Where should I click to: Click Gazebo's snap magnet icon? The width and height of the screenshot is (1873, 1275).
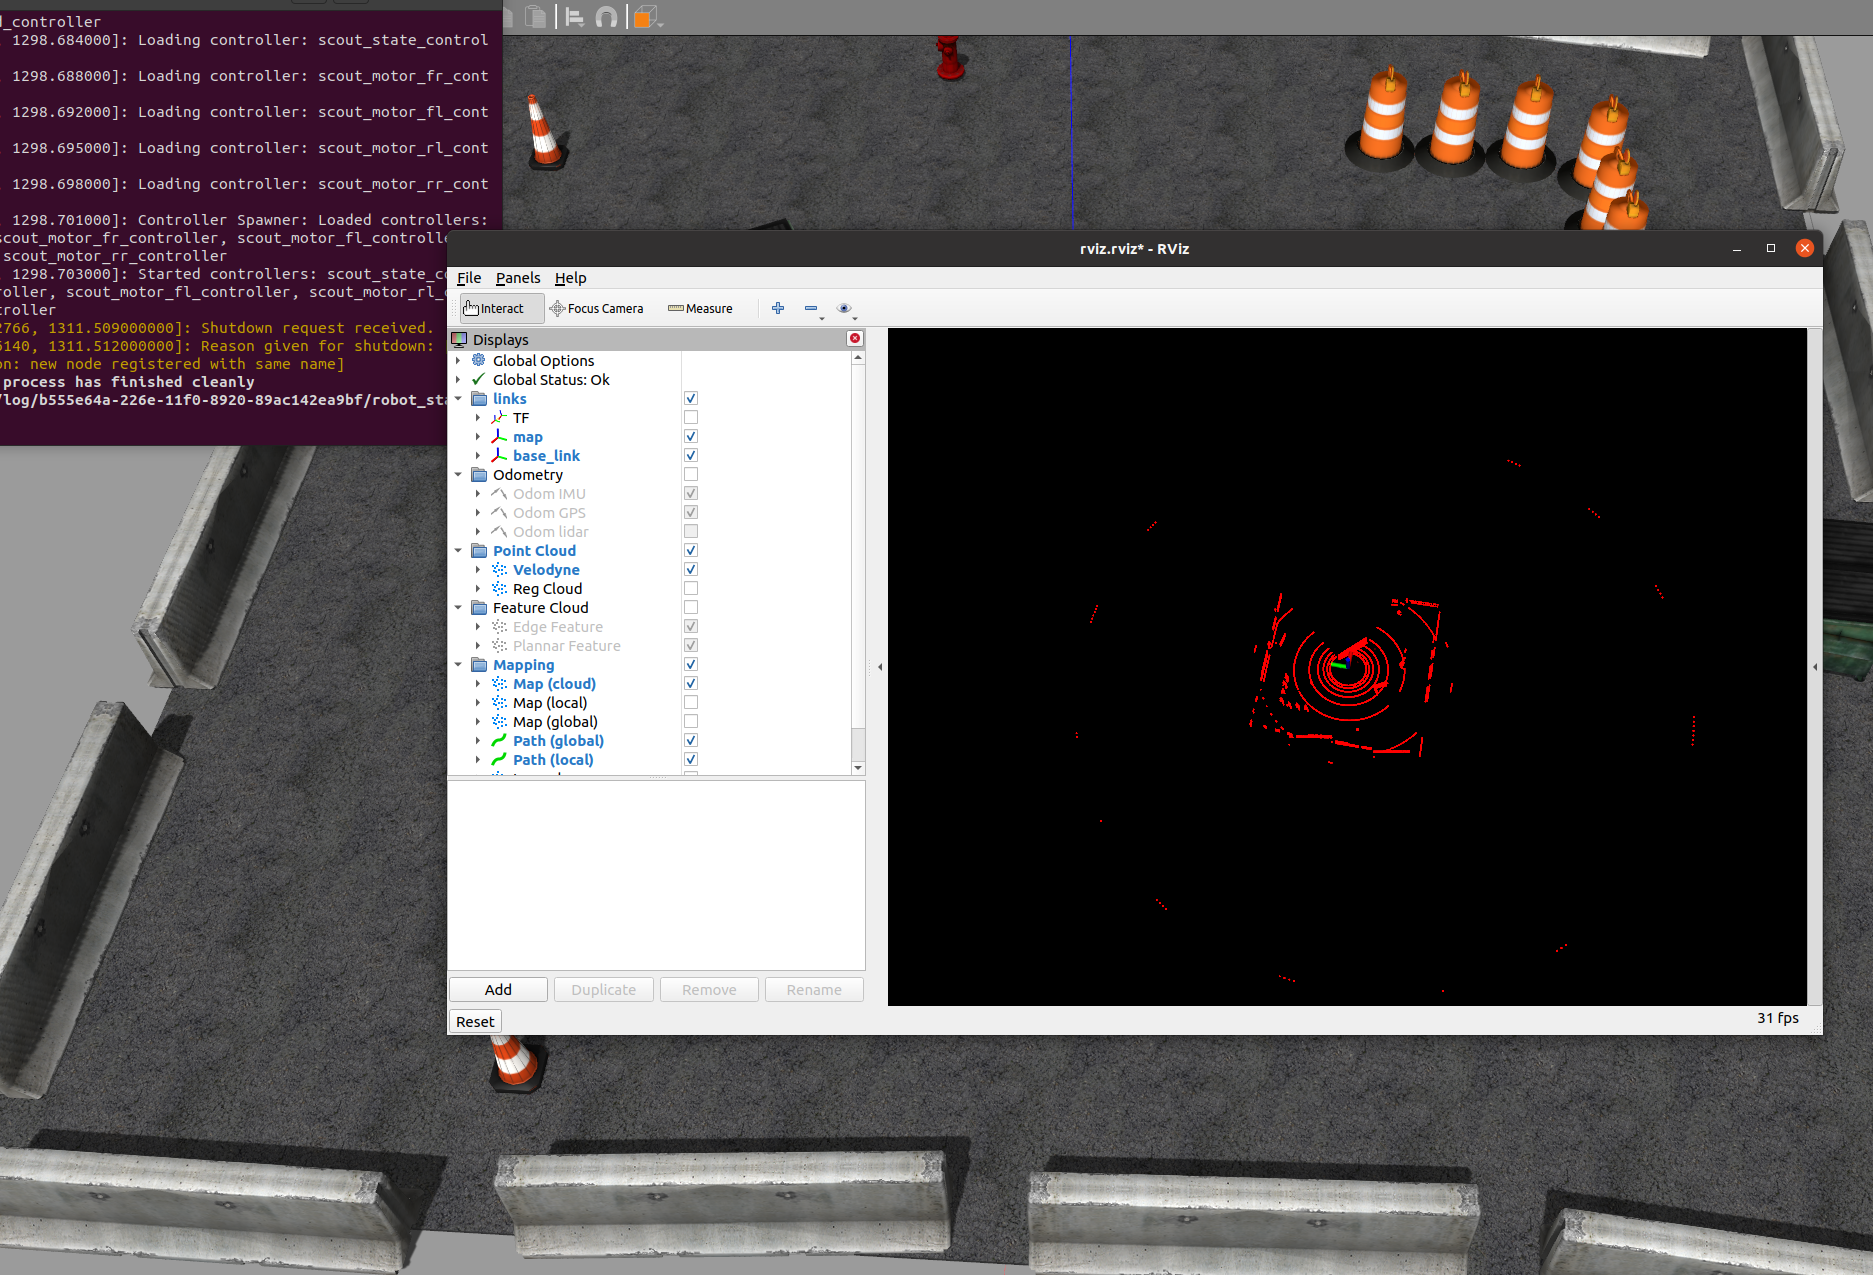click(606, 16)
